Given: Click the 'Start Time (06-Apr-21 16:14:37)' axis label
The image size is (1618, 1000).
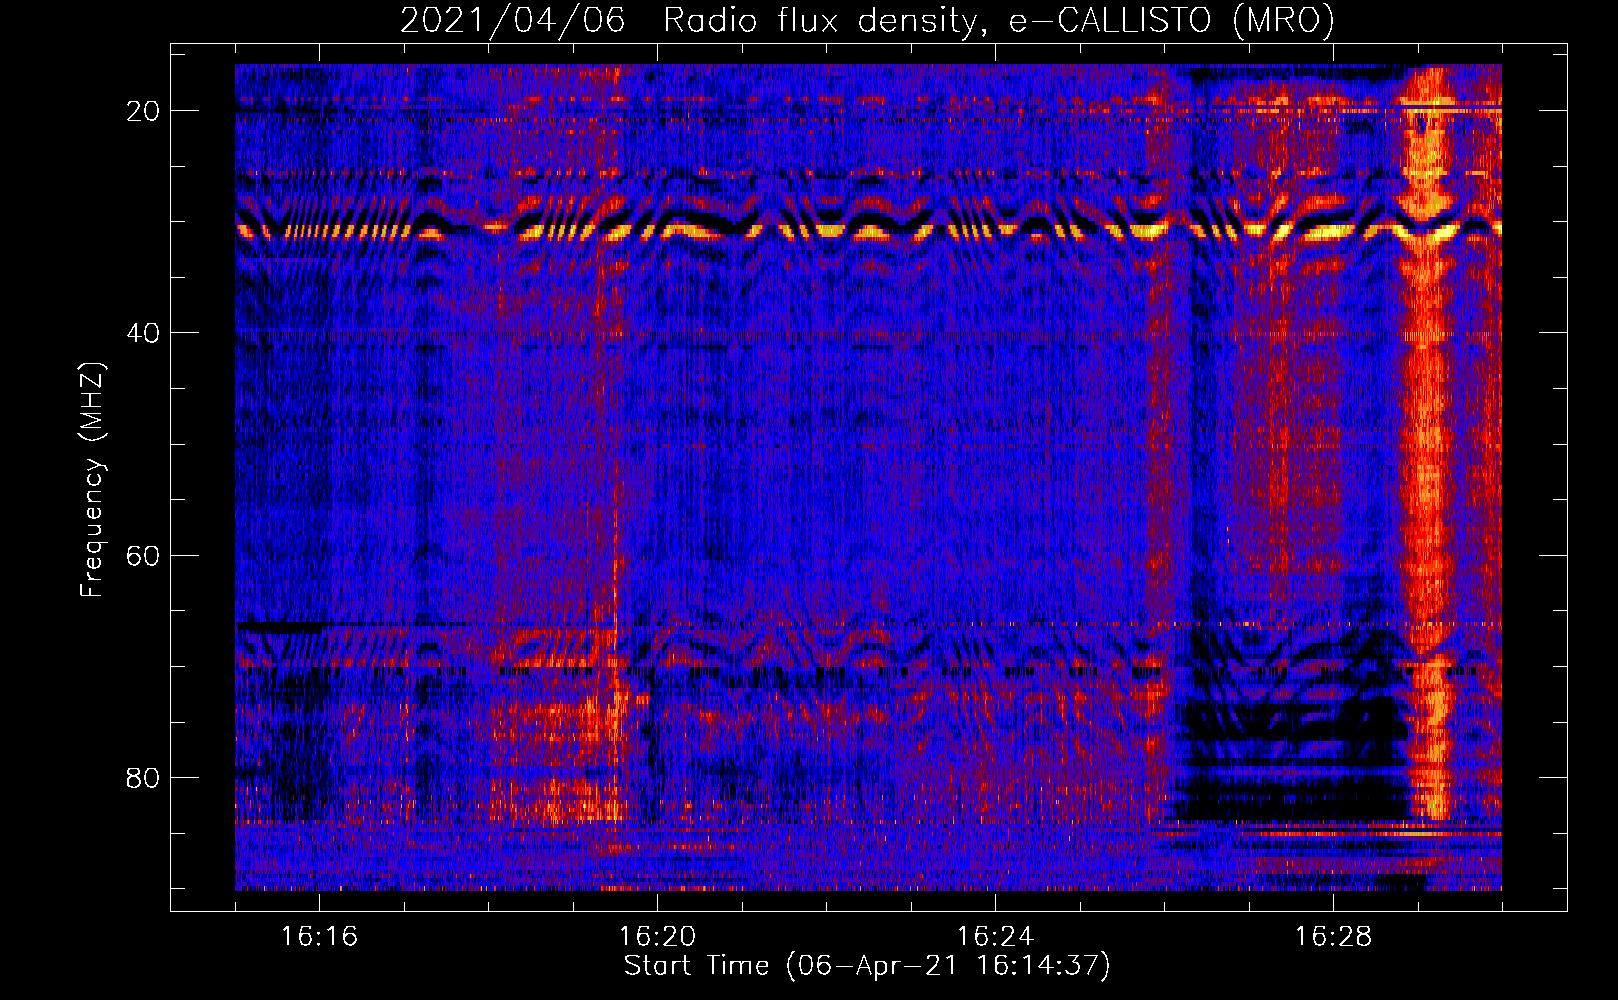Looking at the screenshot, I should tap(867, 966).
